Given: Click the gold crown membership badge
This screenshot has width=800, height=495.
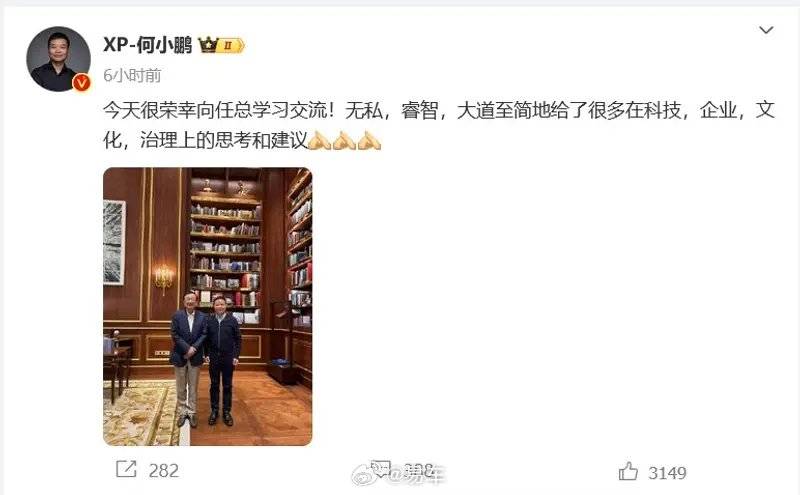Looking at the screenshot, I should tap(208, 45).
